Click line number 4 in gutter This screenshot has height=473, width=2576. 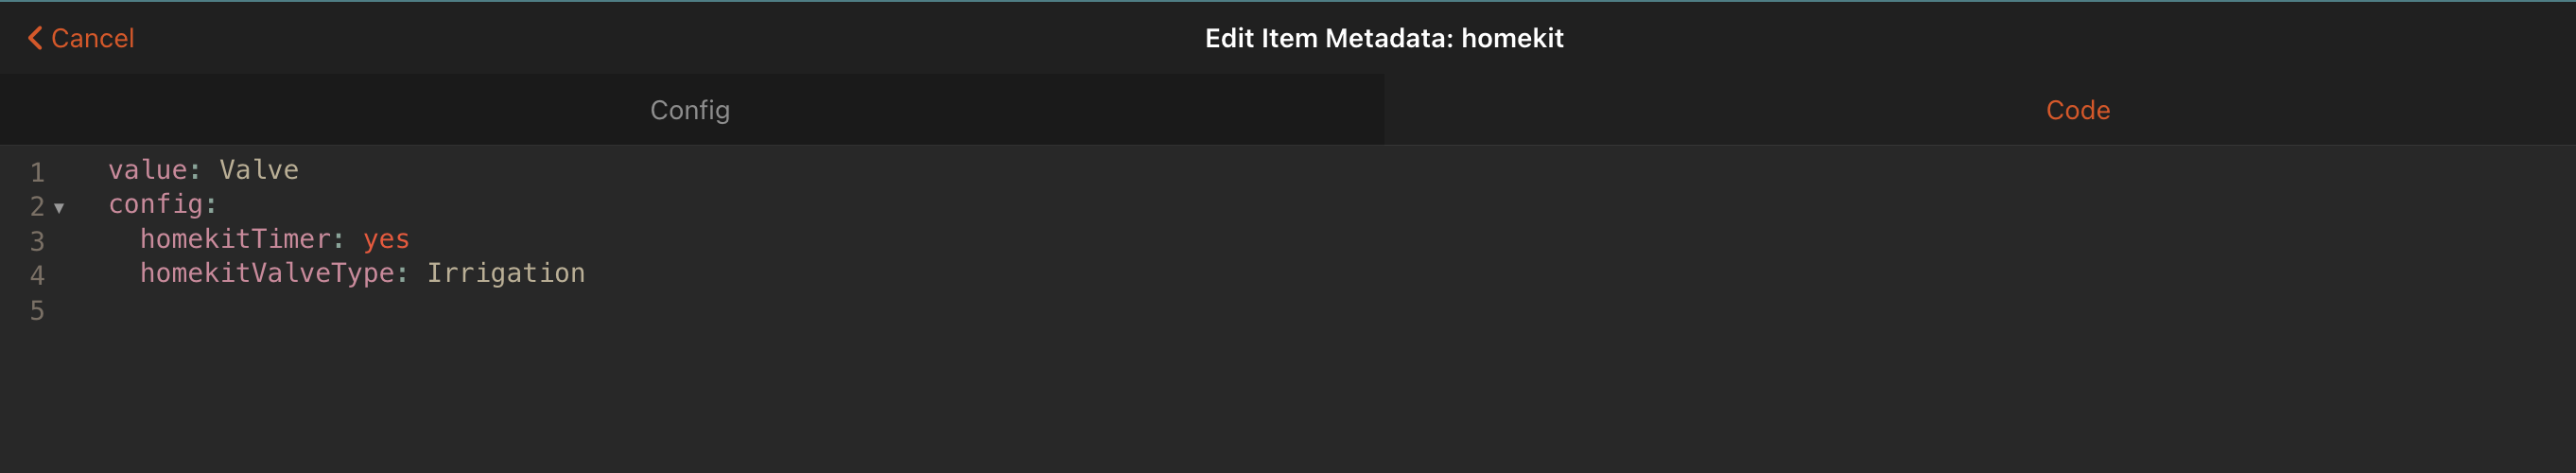(x=37, y=275)
